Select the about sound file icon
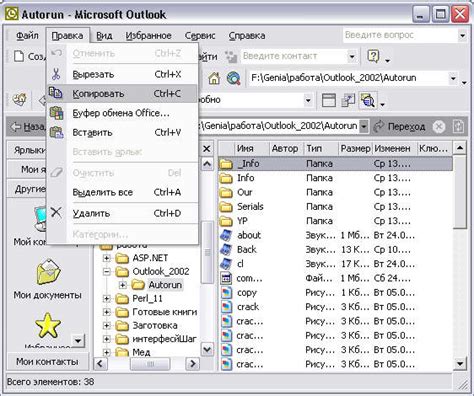The image size is (474, 396). click(x=226, y=235)
